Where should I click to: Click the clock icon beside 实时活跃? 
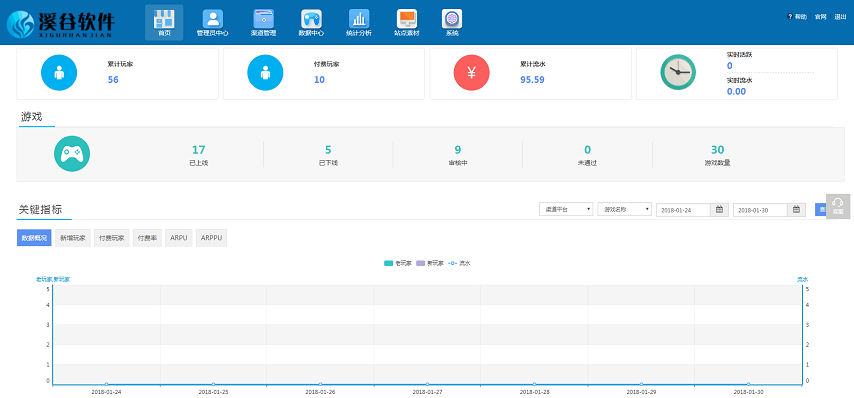point(678,72)
